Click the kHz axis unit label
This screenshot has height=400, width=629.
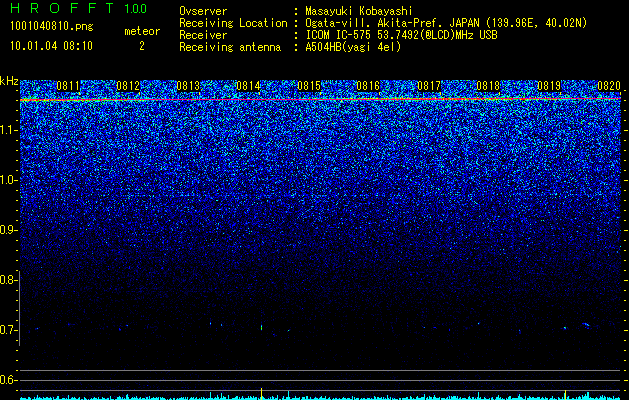point(9,81)
